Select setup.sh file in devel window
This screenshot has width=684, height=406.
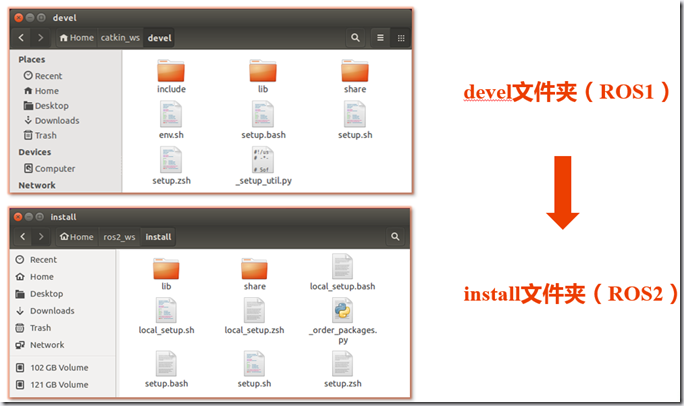[x=355, y=119]
